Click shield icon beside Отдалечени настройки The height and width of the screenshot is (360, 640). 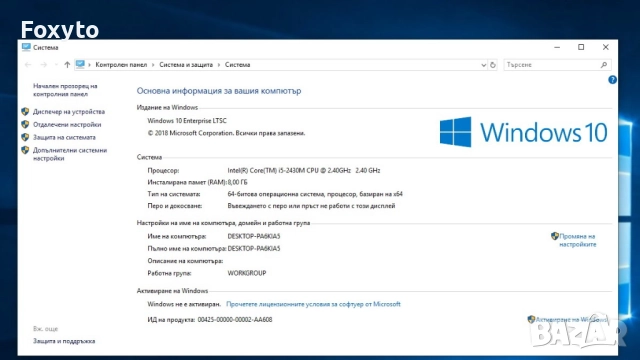(x=25, y=124)
